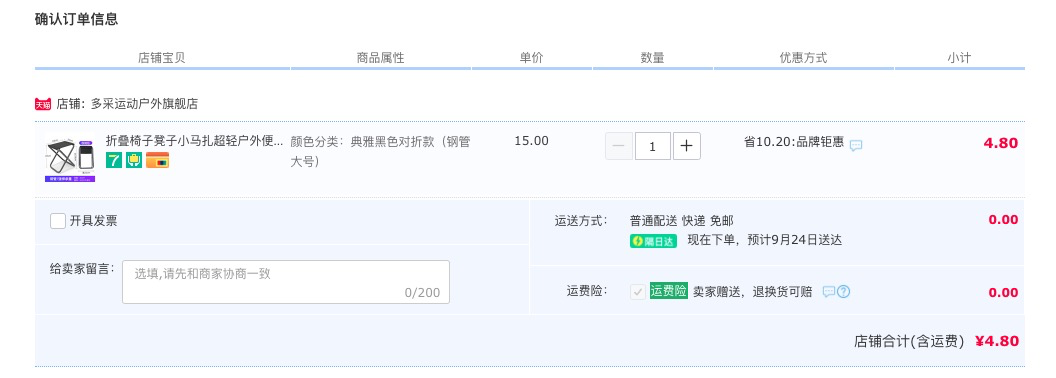
Task: Click the green consumer protection badge
Action: tap(134, 160)
